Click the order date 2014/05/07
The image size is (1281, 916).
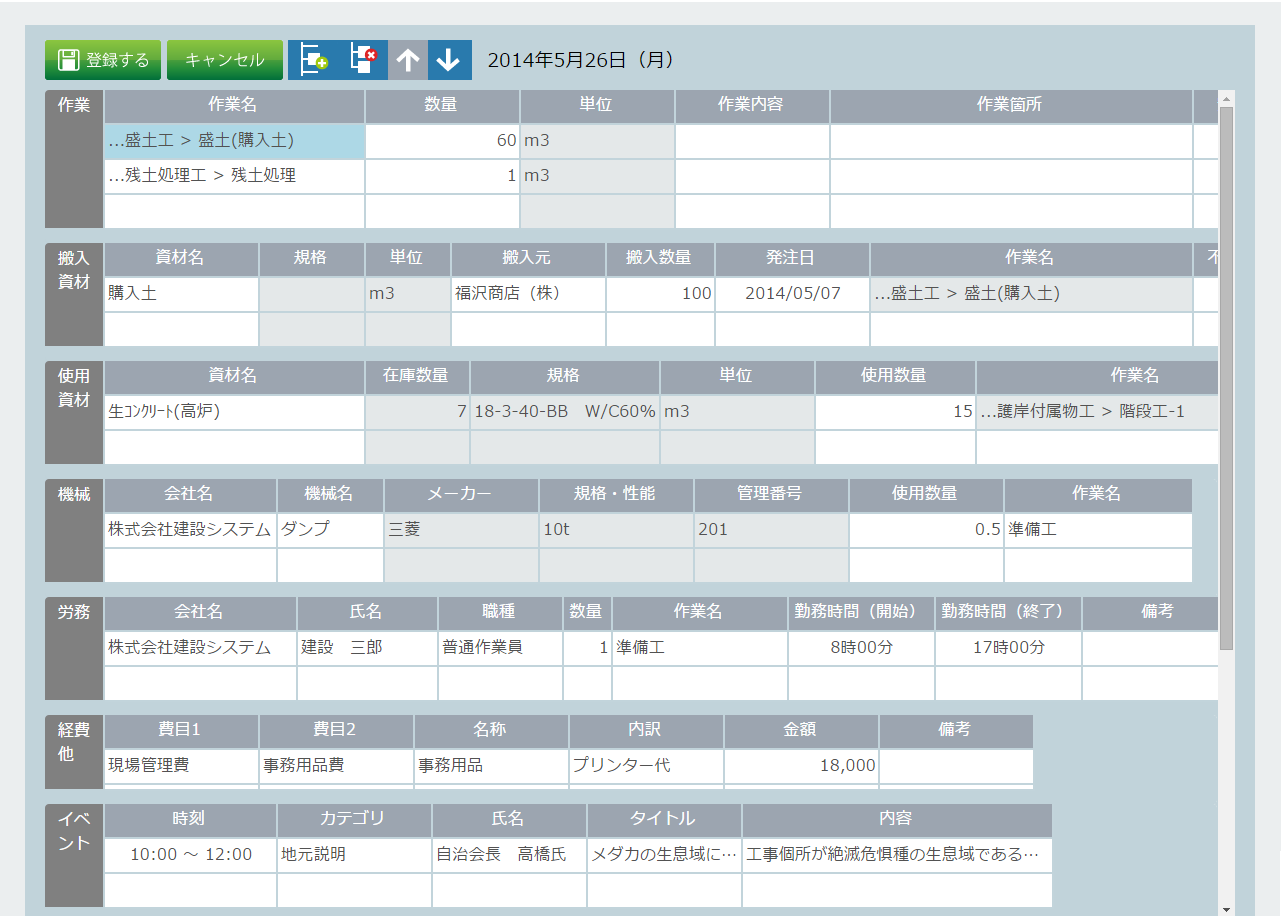tap(792, 294)
